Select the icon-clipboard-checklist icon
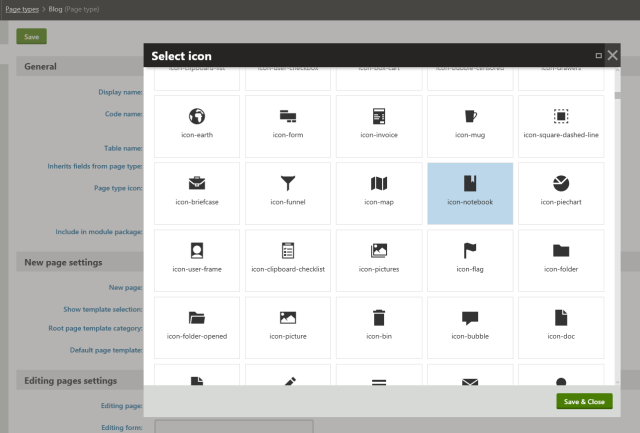 tap(288, 260)
